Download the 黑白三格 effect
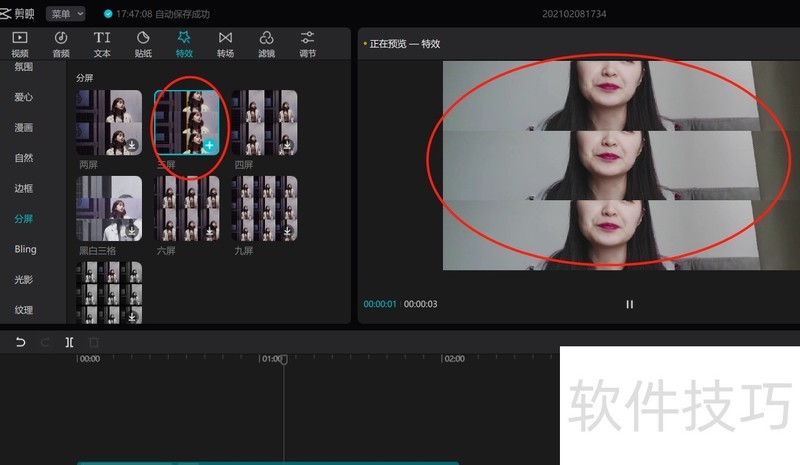800x465 pixels. (132, 231)
